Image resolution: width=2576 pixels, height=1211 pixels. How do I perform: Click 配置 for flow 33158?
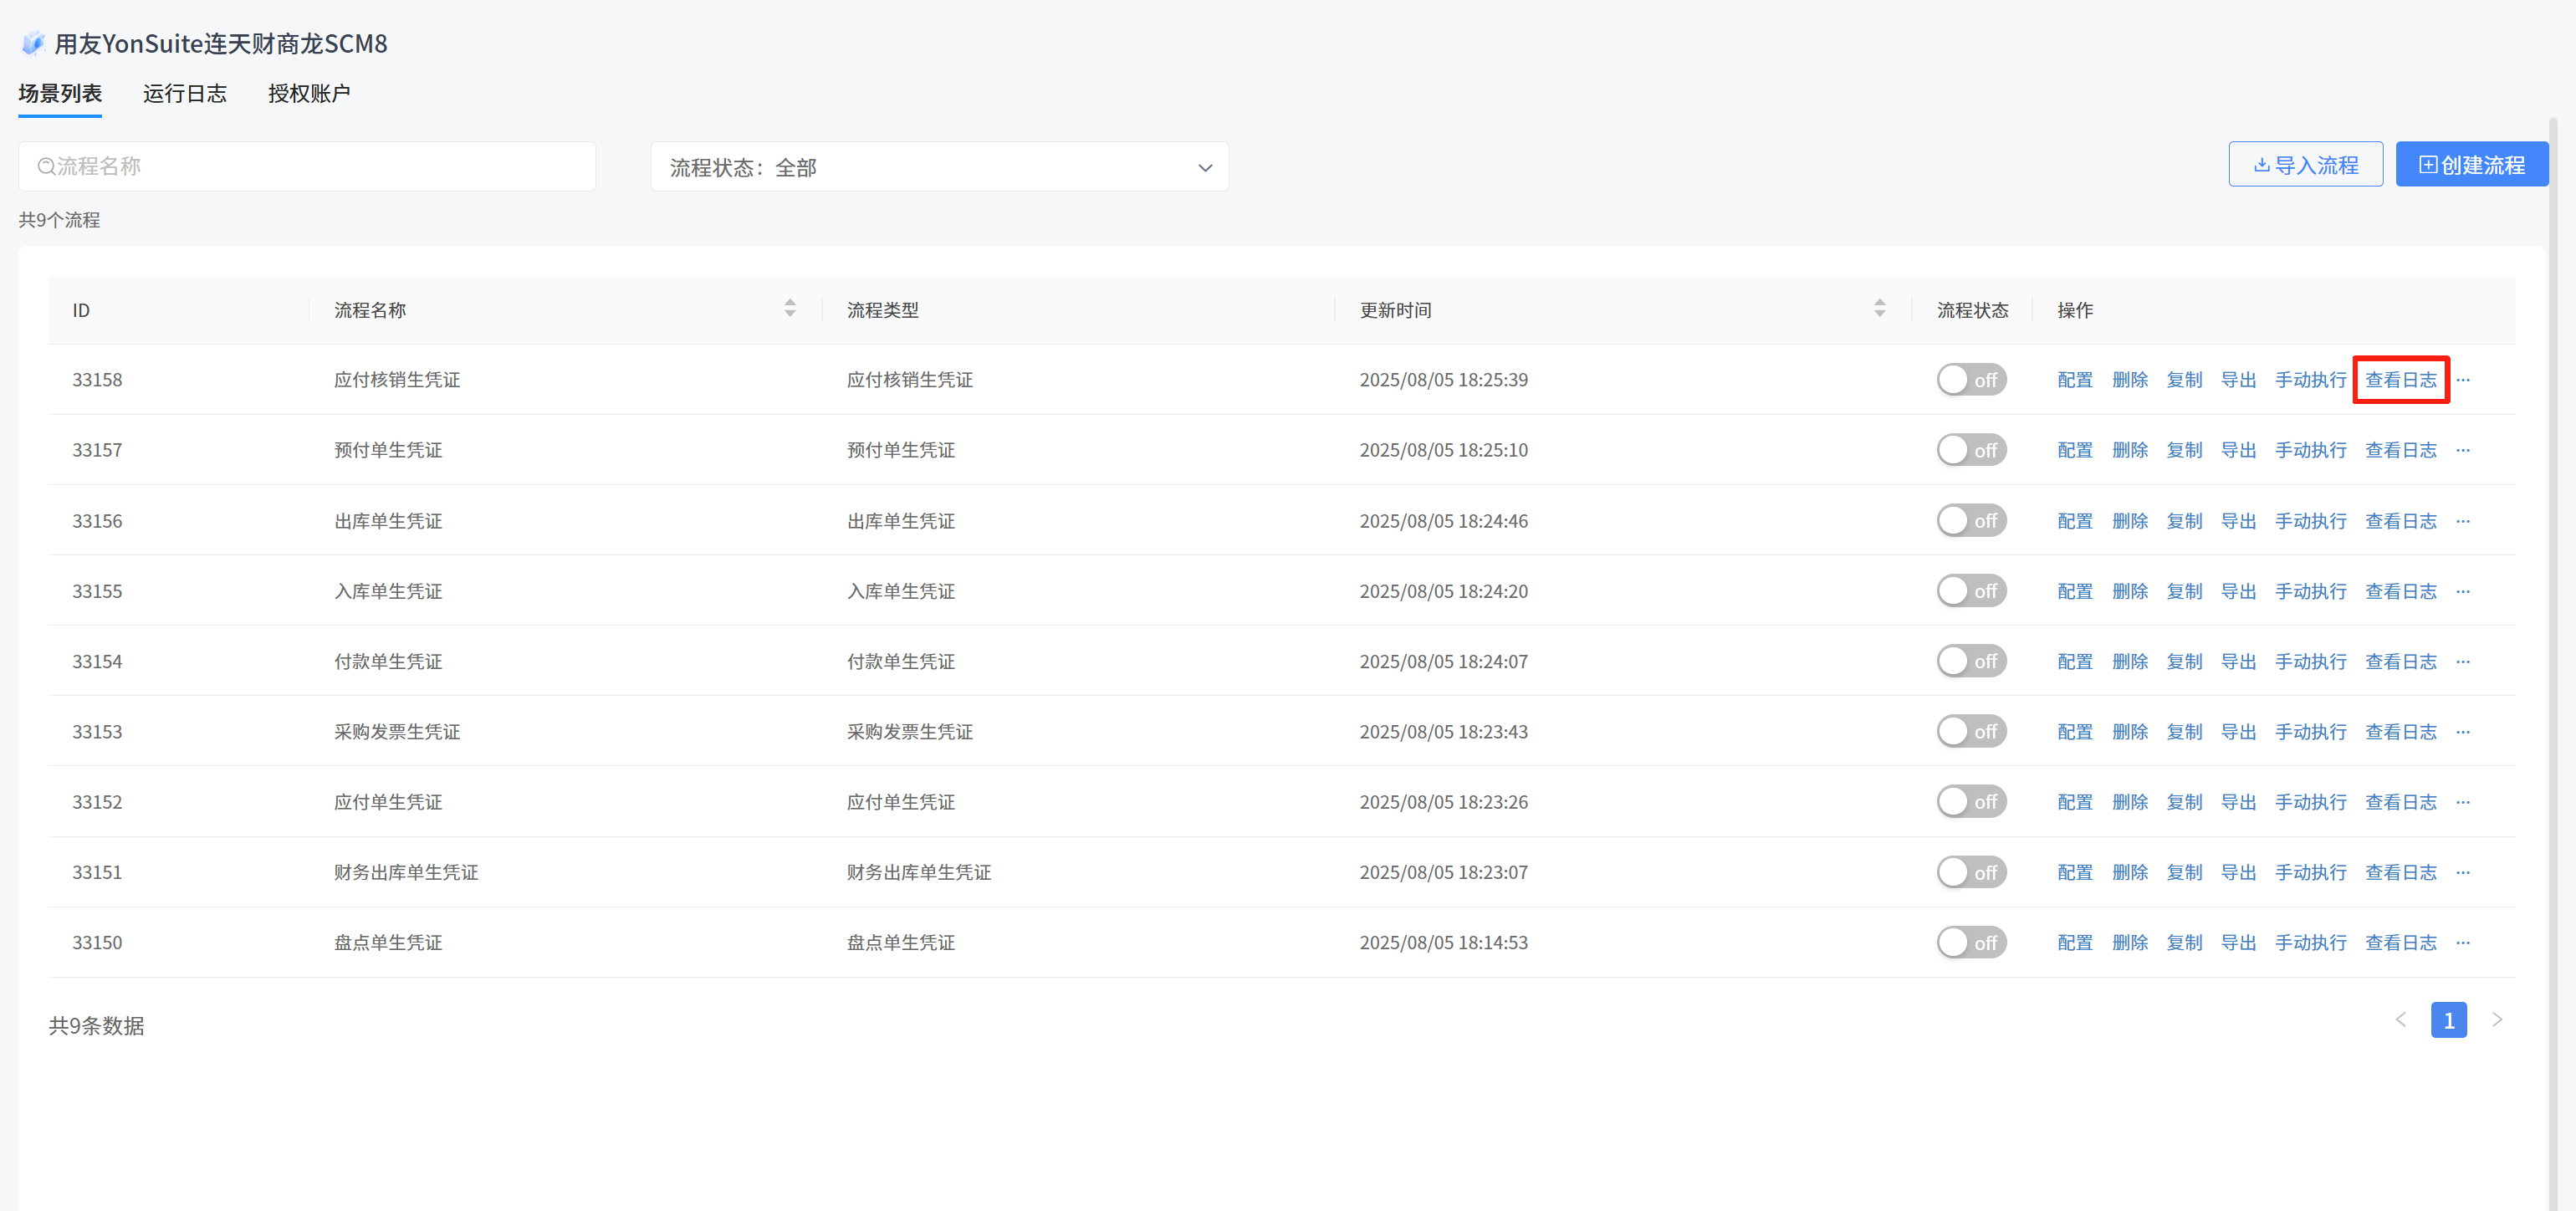[x=2075, y=380]
